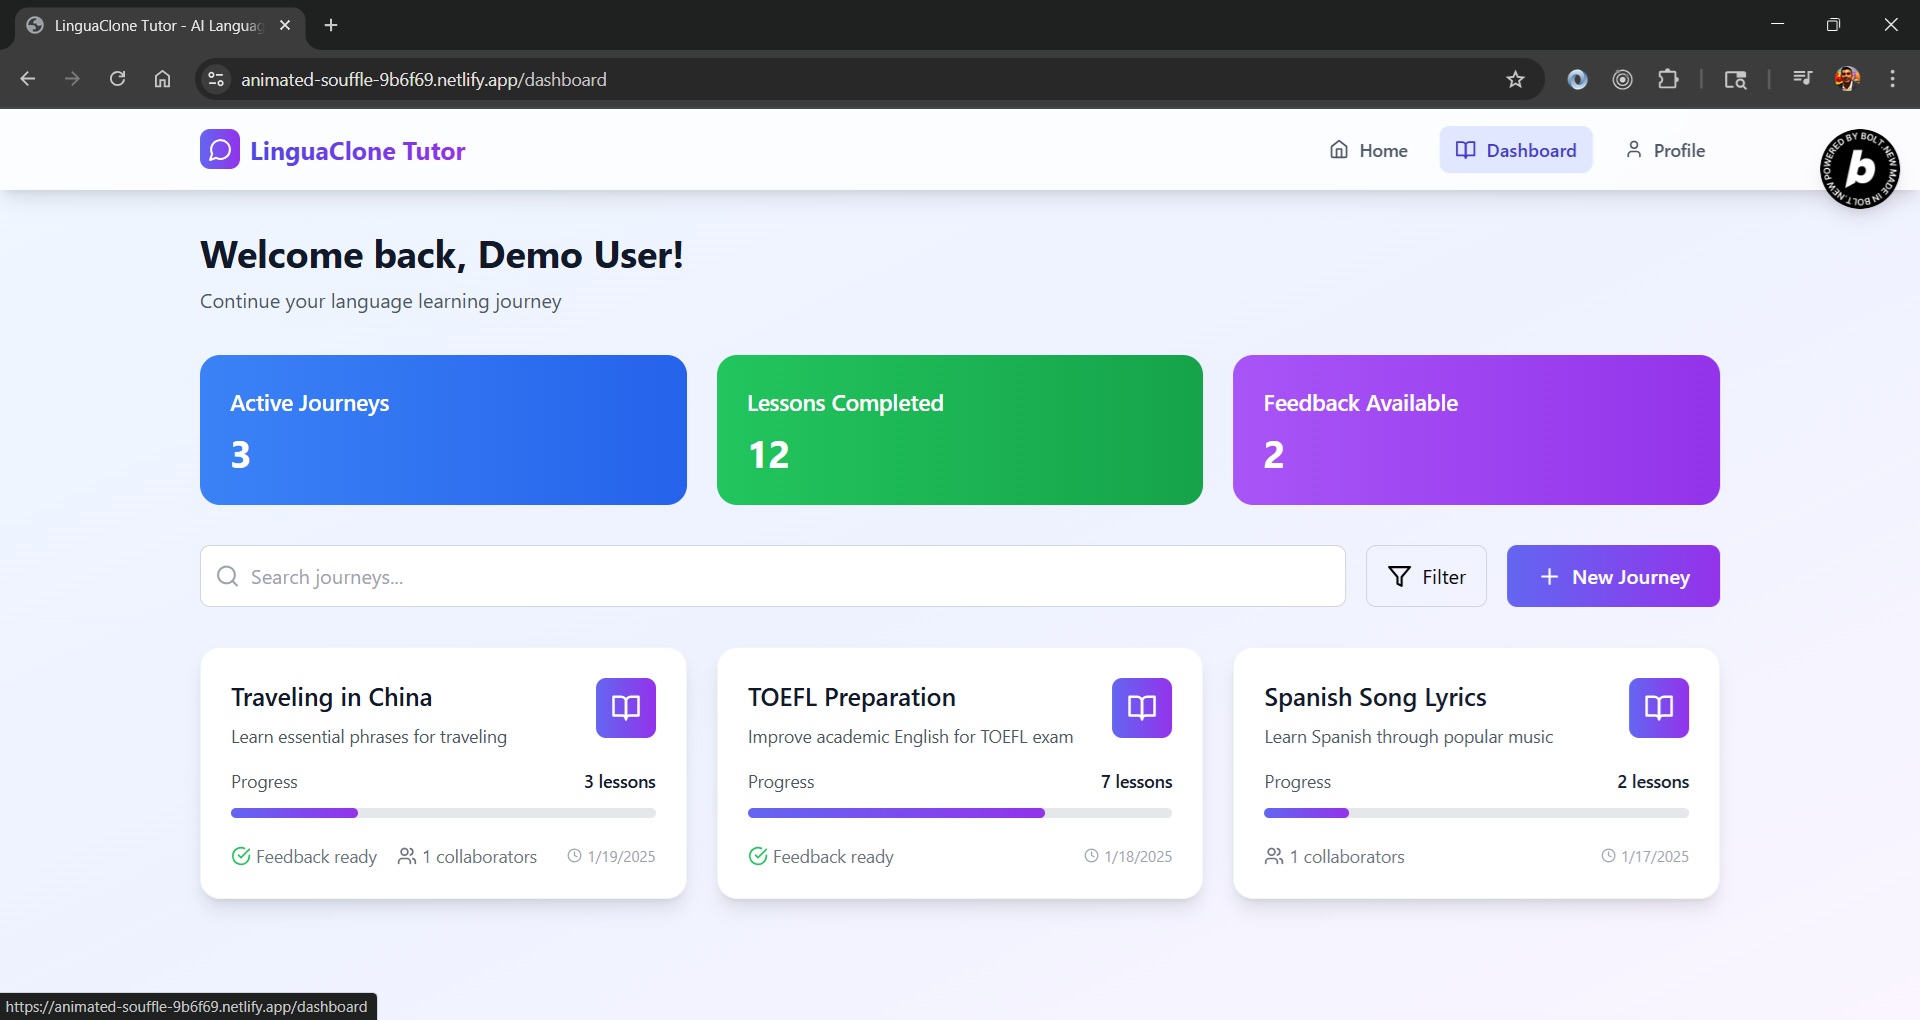This screenshot has height=1020, width=1920.
Task: Open the book icon on TOEFL Preparation card
Action: point(1142,708)
